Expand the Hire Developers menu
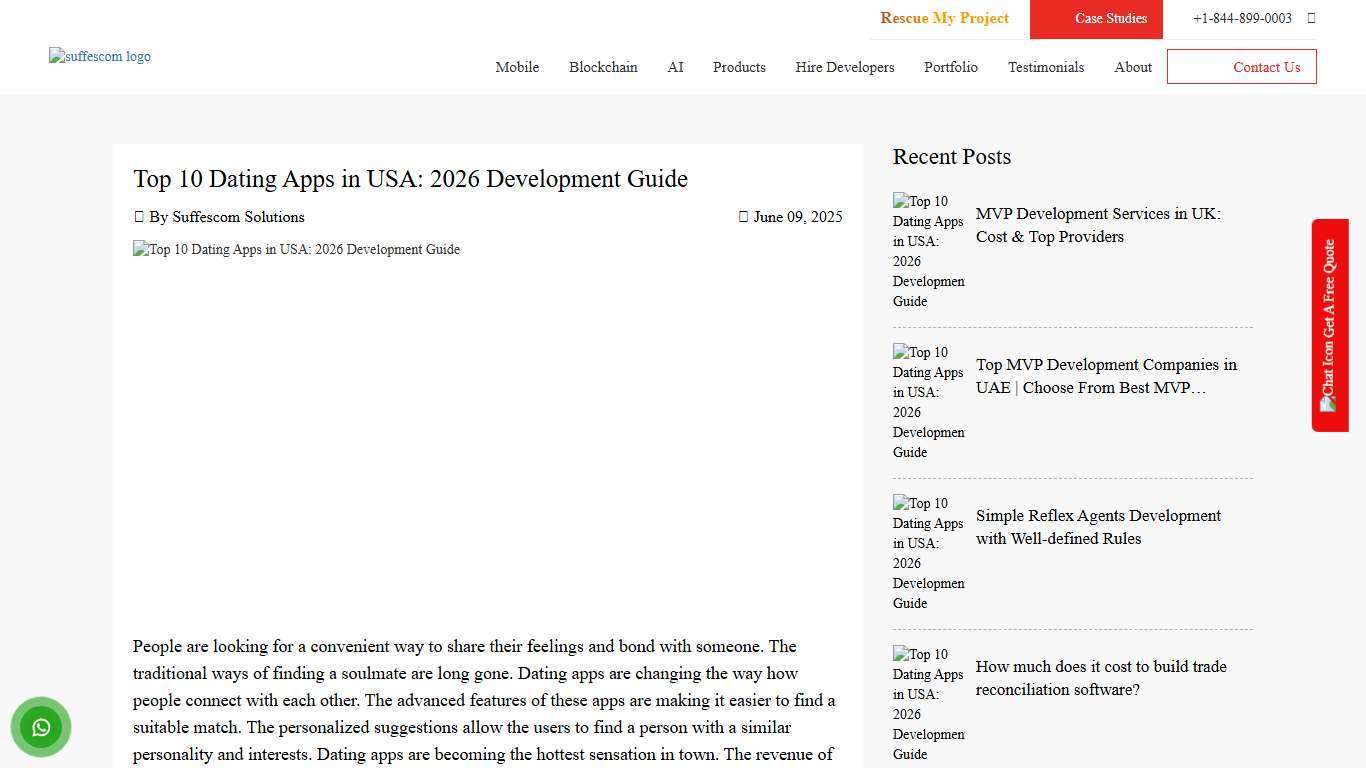Image resolution: width=1366 pixels, height=768 pixels. (x=845, y=67)
